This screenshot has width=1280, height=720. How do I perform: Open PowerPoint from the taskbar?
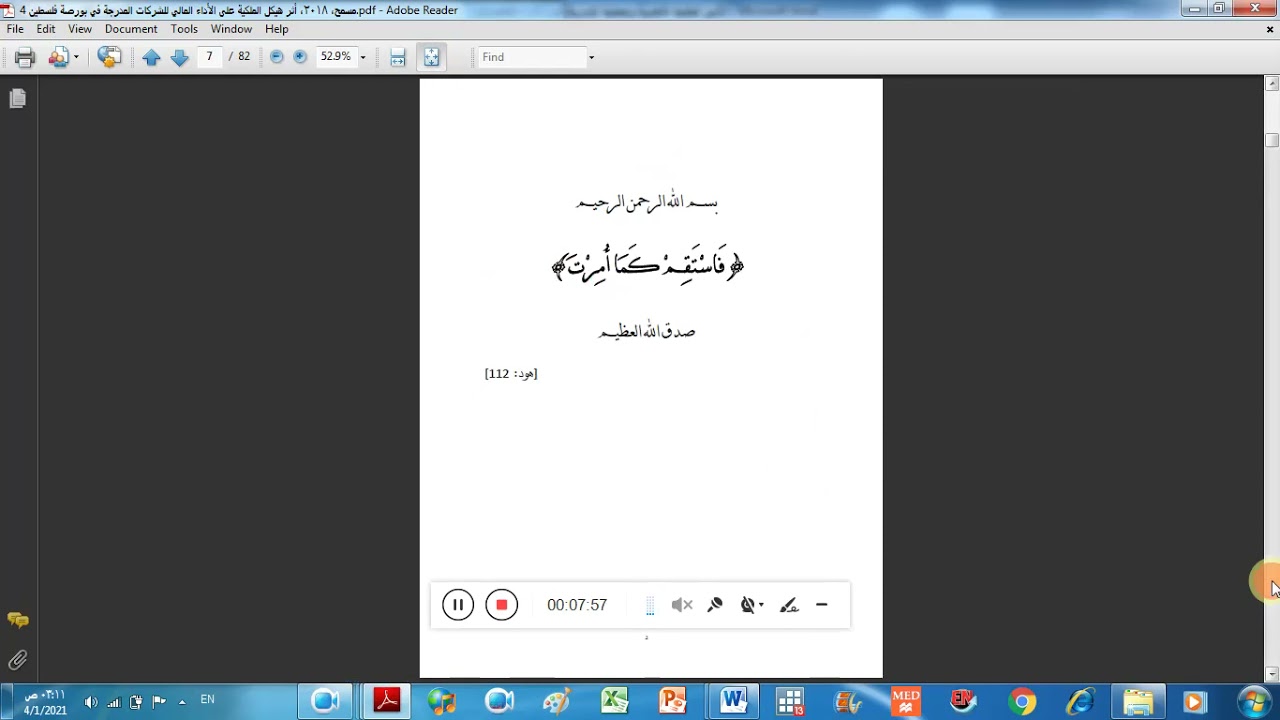pos(673,701)
